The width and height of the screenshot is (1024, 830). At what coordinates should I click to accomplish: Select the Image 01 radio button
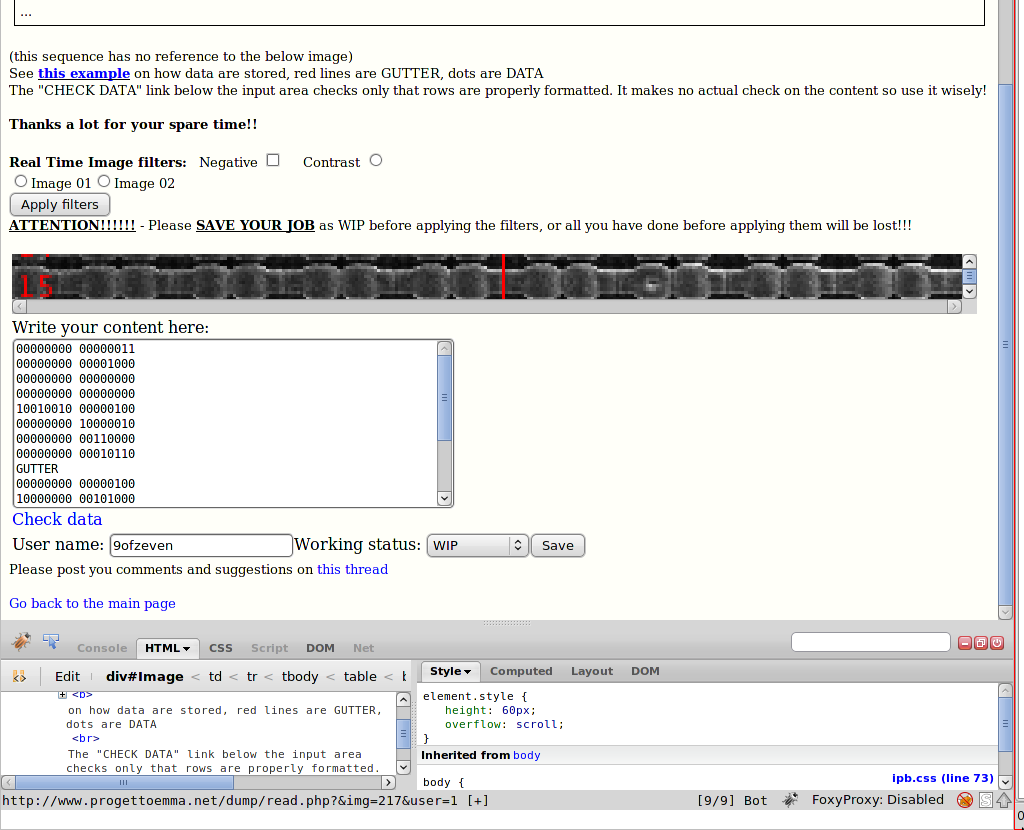click(x=21, y=181)
